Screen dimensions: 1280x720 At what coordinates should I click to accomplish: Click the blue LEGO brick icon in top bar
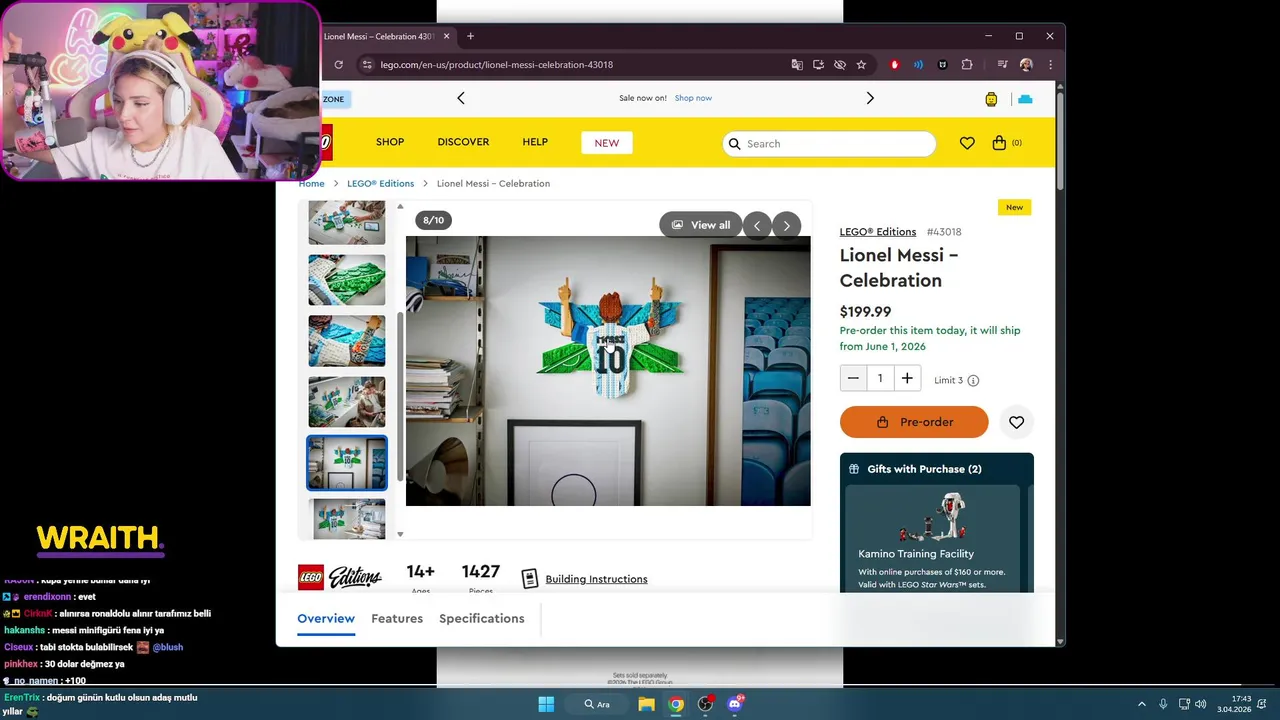coord(1025,99)
